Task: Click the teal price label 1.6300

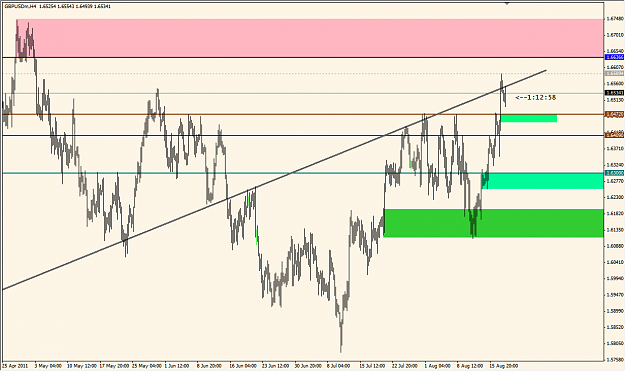Action: click(x=614, y=173)
